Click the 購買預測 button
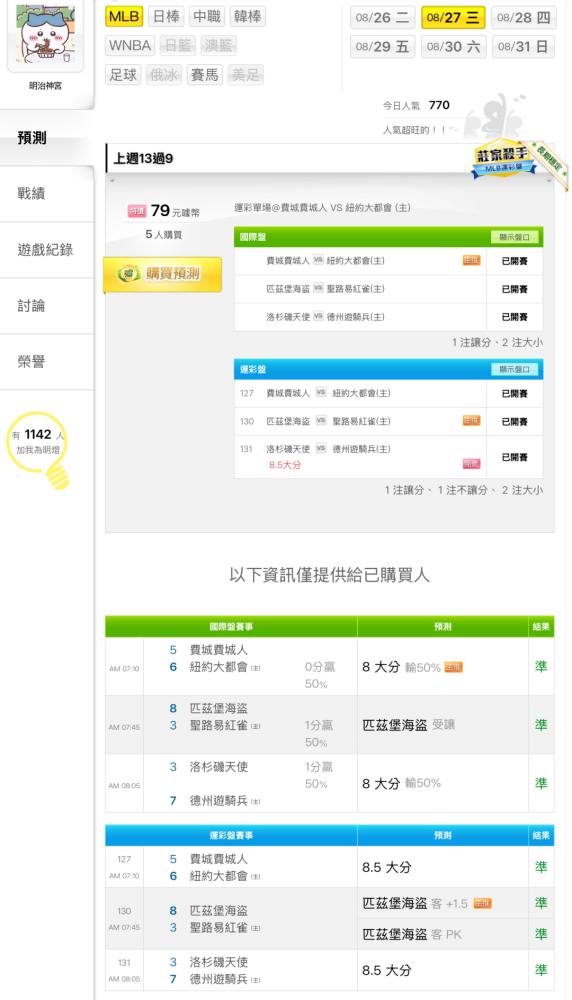This screenshot has width=572, height=1000. [x=163, y=274]
